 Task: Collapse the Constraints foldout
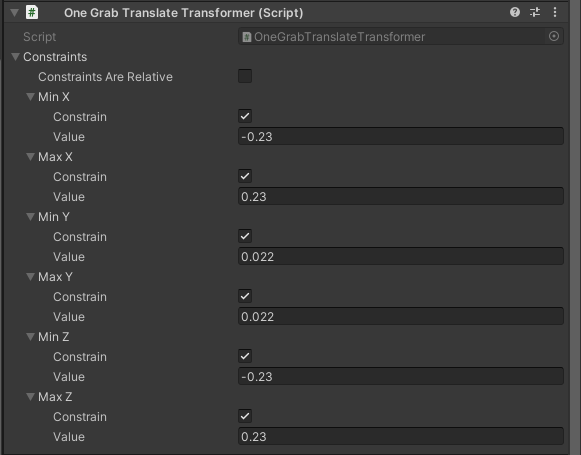click(x=15, y=57)
